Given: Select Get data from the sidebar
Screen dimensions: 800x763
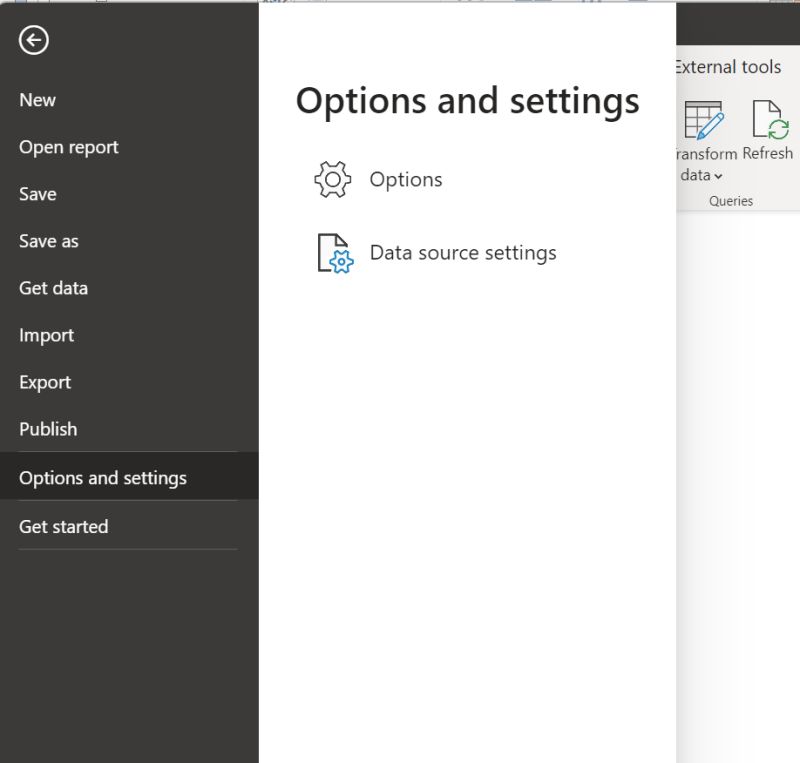Looking at the screenshot, I should [x=52, y=287].
